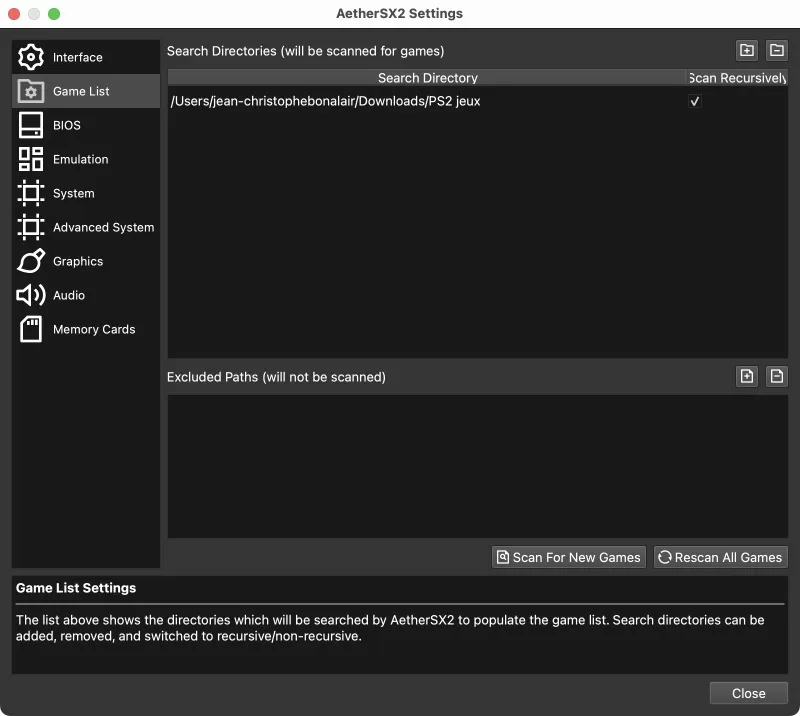Close the settings with the Close button
The width and height of the screenshot is (800, 716).
click(748, 693)
